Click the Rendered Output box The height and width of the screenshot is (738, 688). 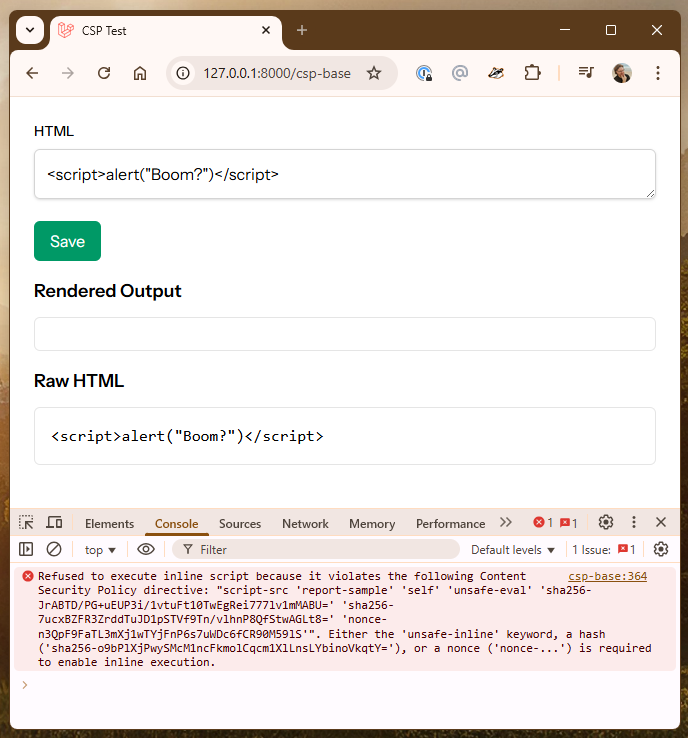[x=344, y=334]
